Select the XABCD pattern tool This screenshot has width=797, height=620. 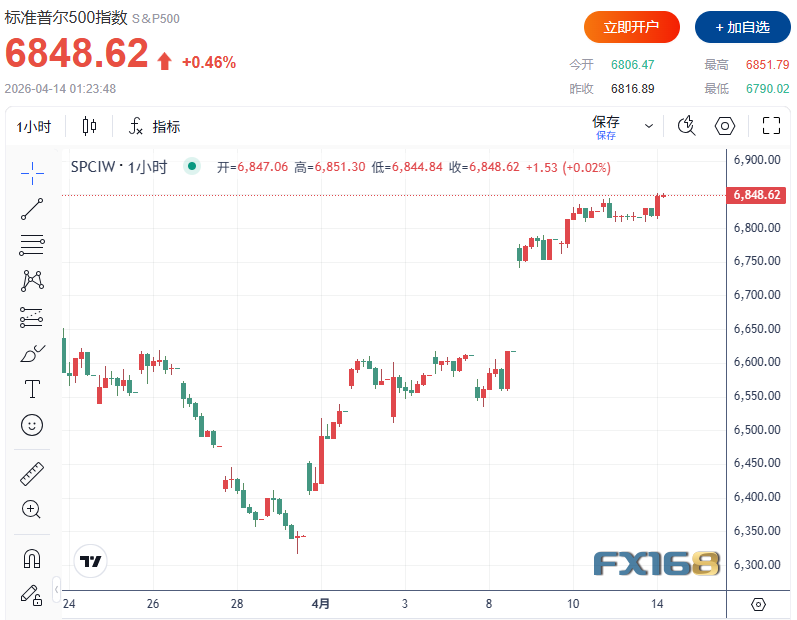point(32,281)
